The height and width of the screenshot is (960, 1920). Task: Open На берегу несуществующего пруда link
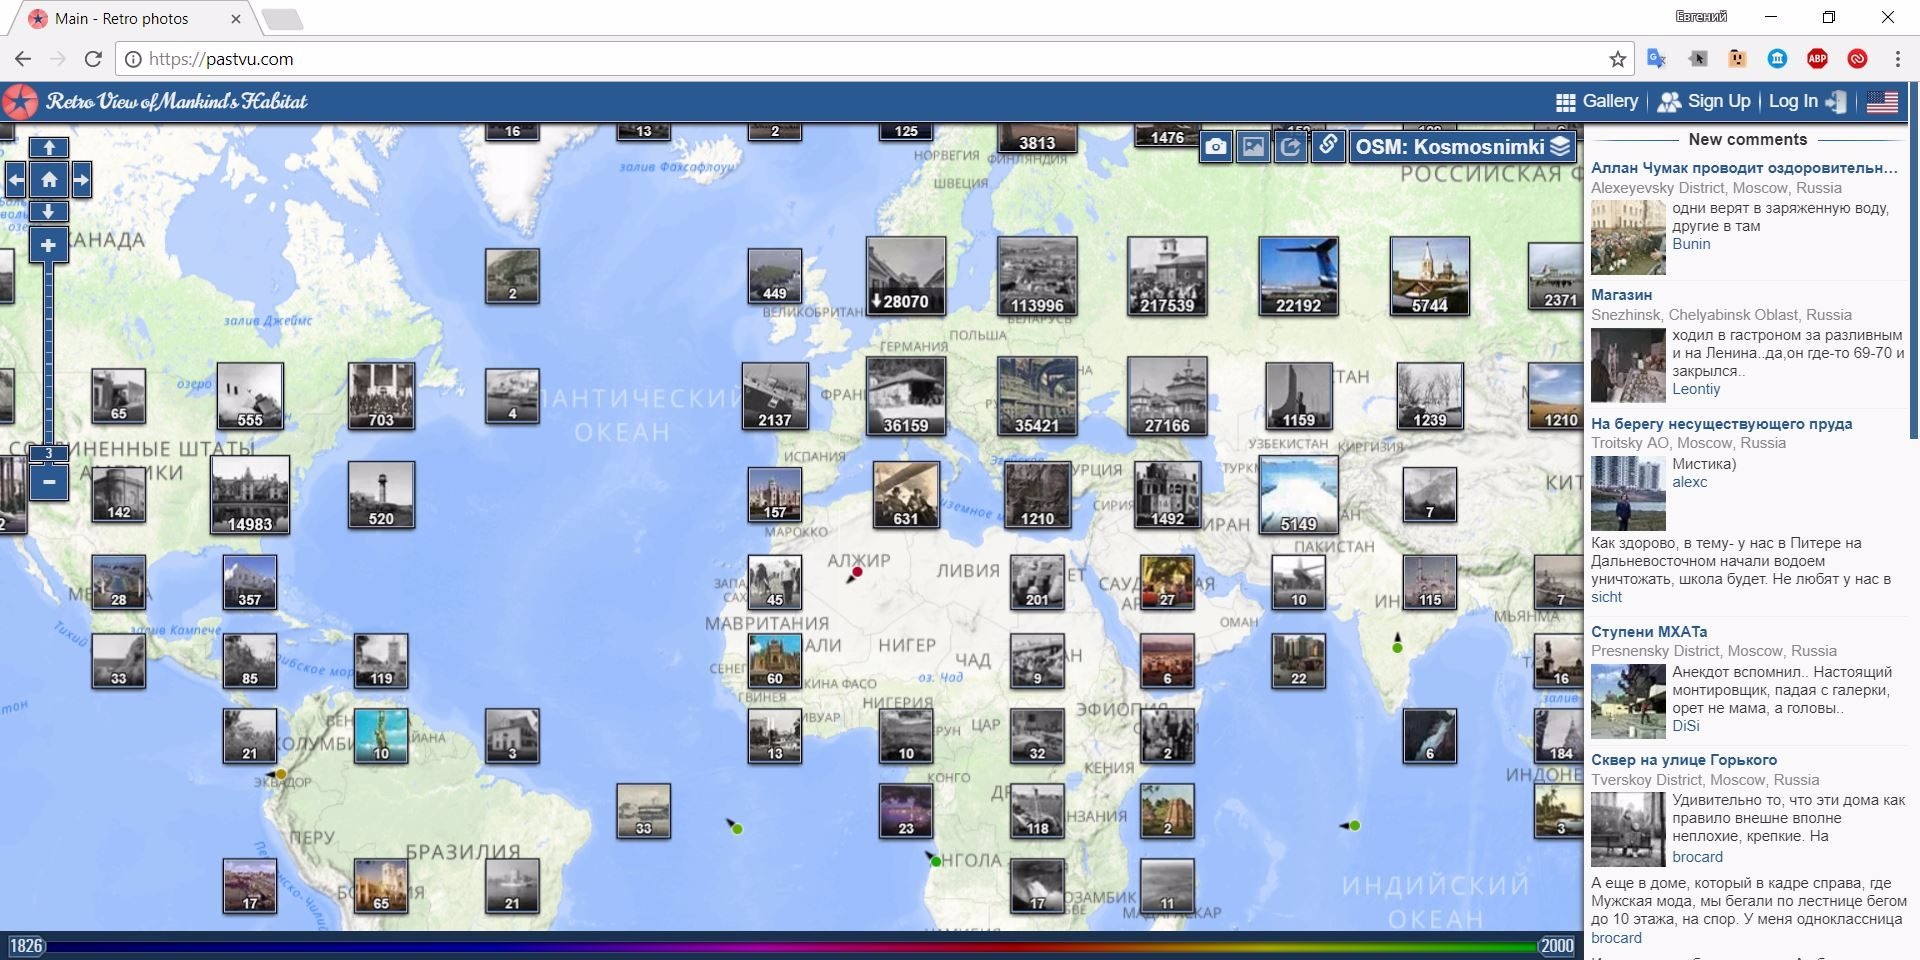point(1721,424)
